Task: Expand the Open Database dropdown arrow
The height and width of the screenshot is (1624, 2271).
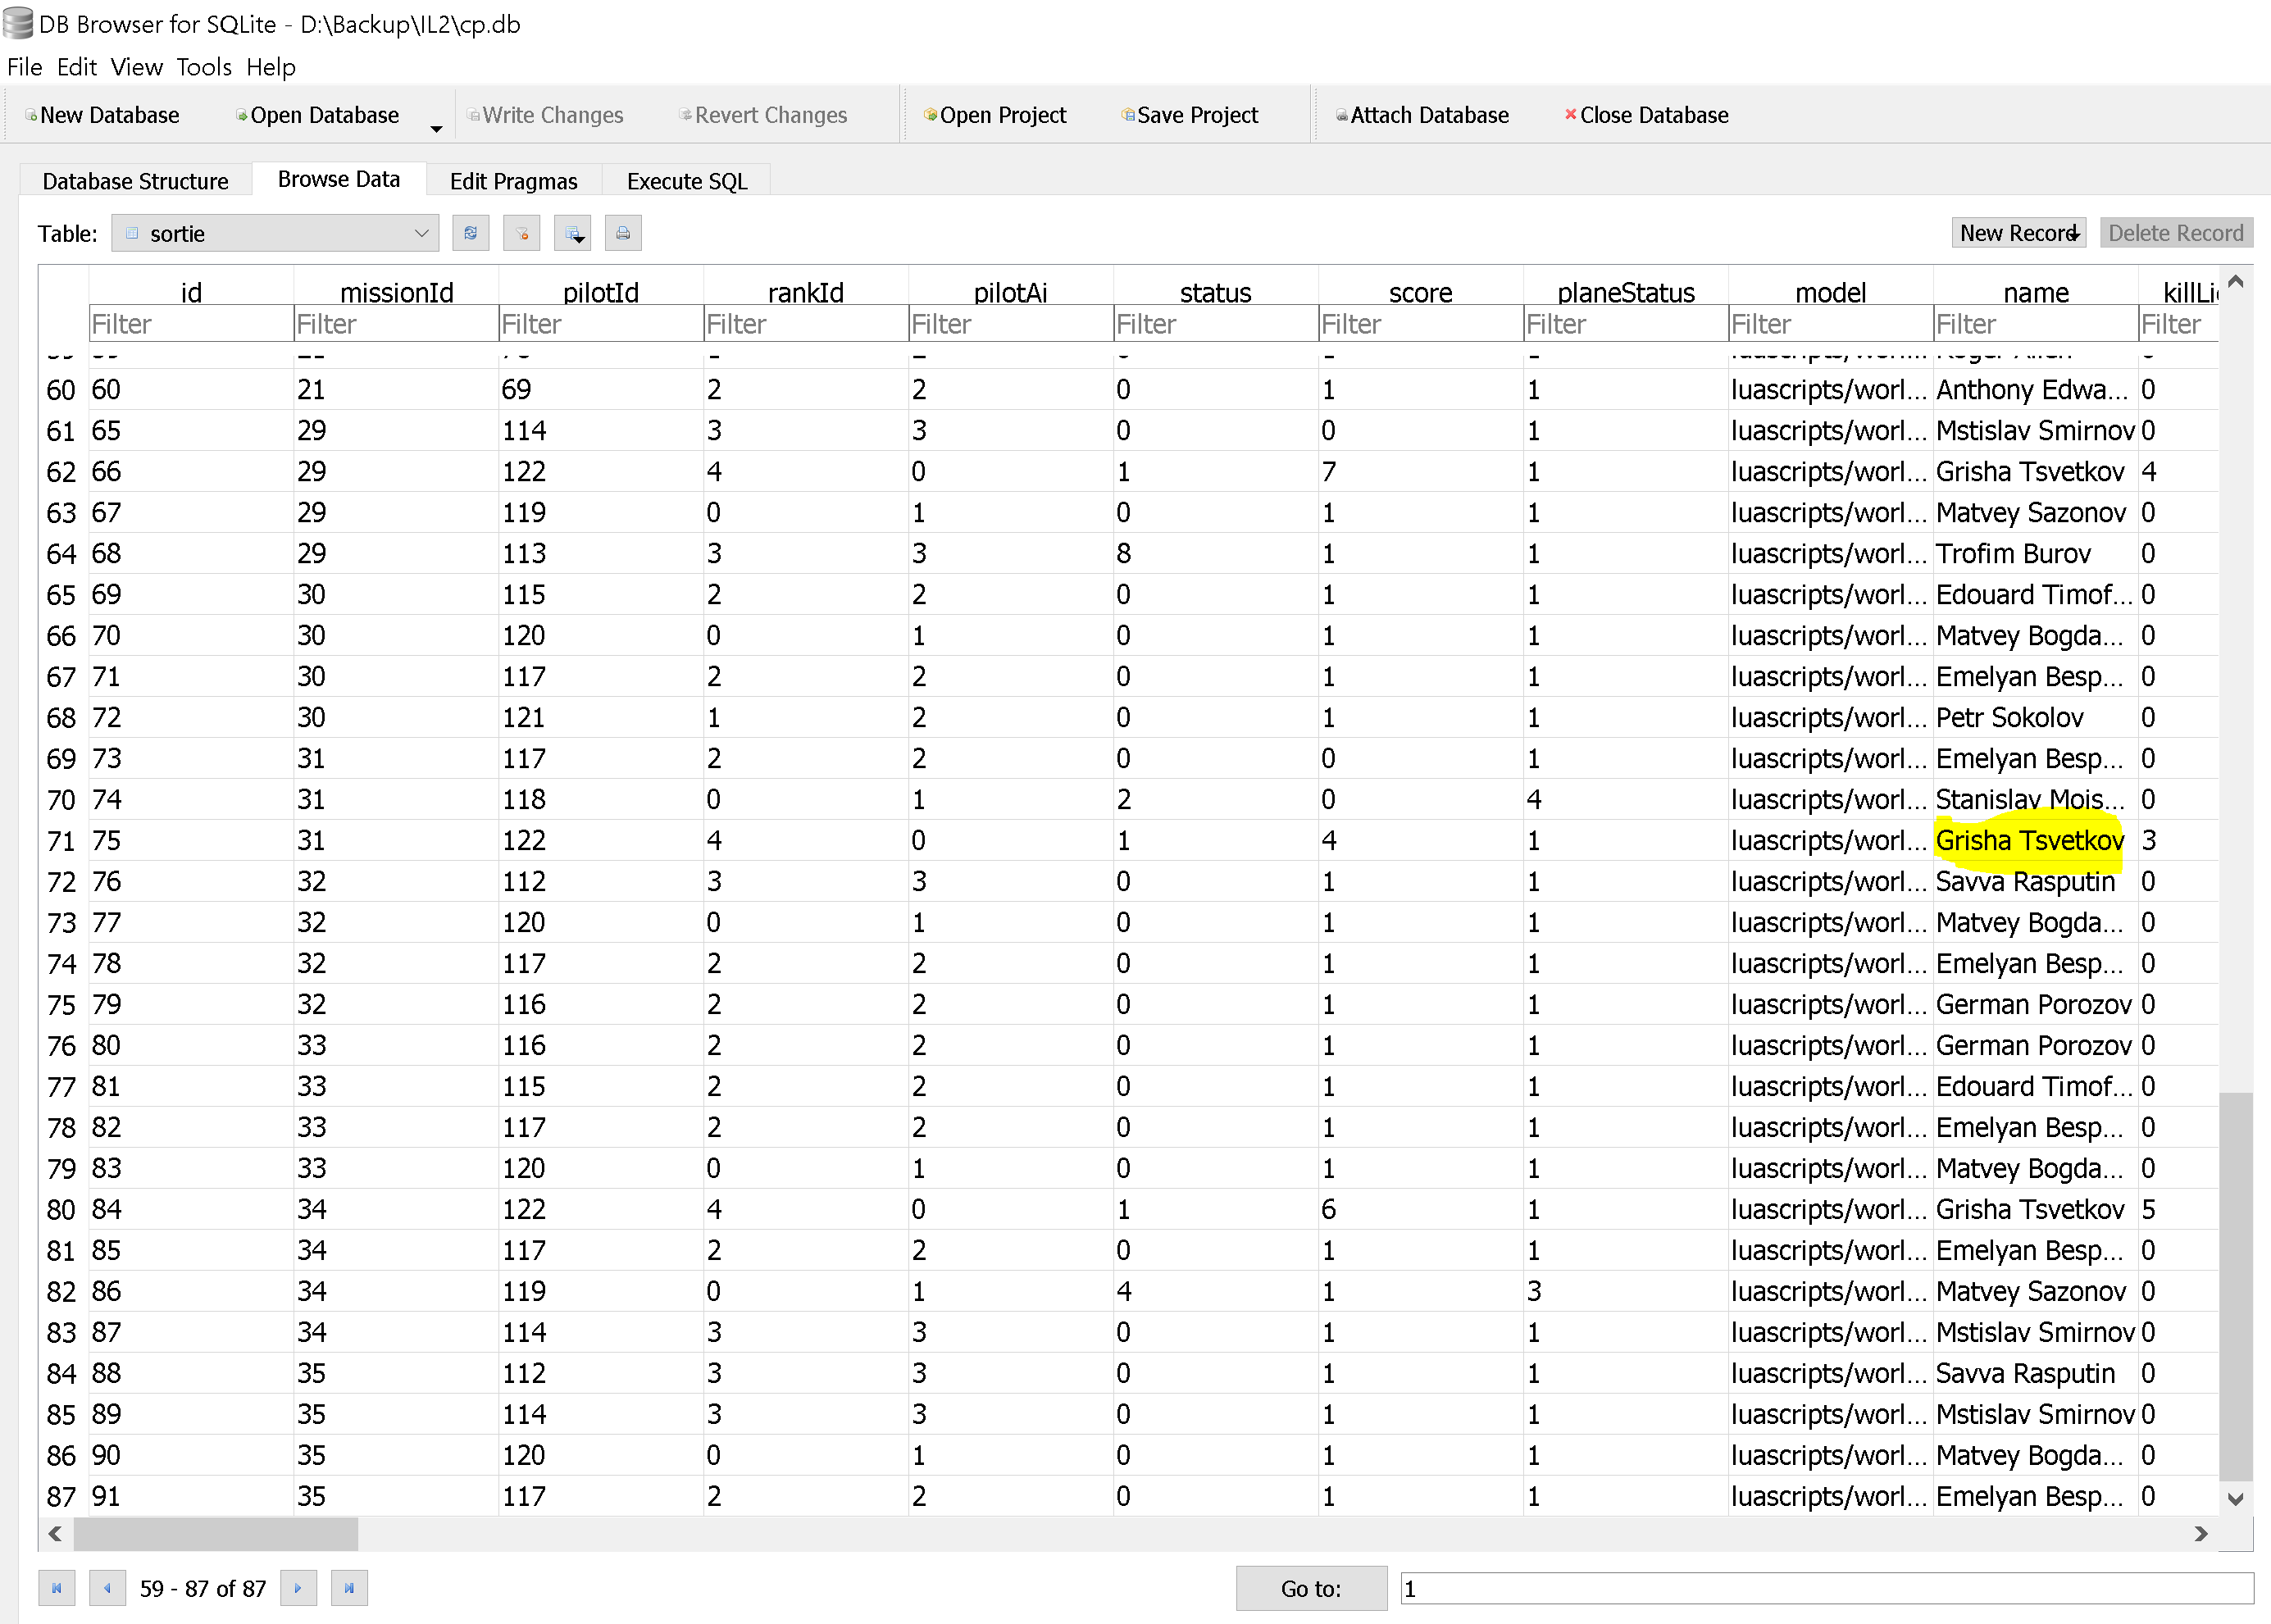Action: (436, 128)
